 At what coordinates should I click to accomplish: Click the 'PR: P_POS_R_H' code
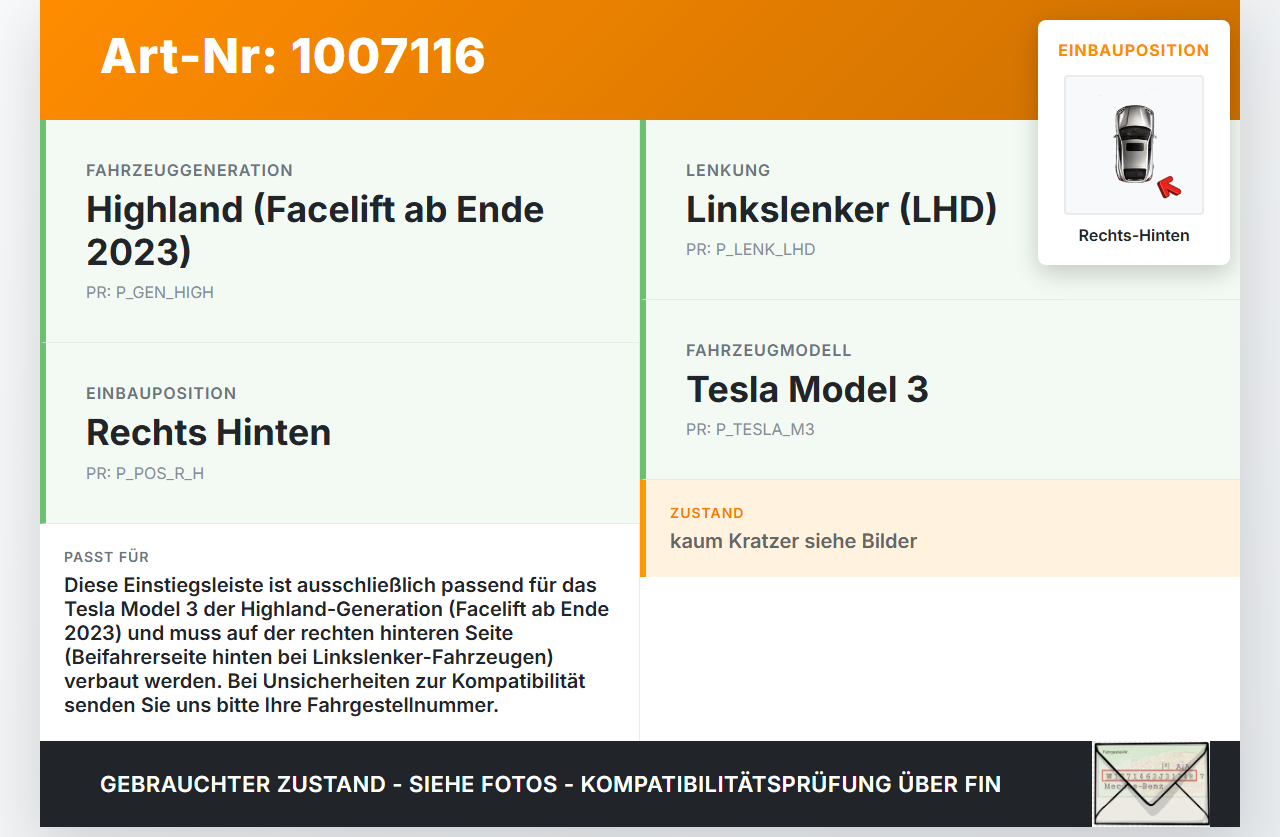point(145,473)
